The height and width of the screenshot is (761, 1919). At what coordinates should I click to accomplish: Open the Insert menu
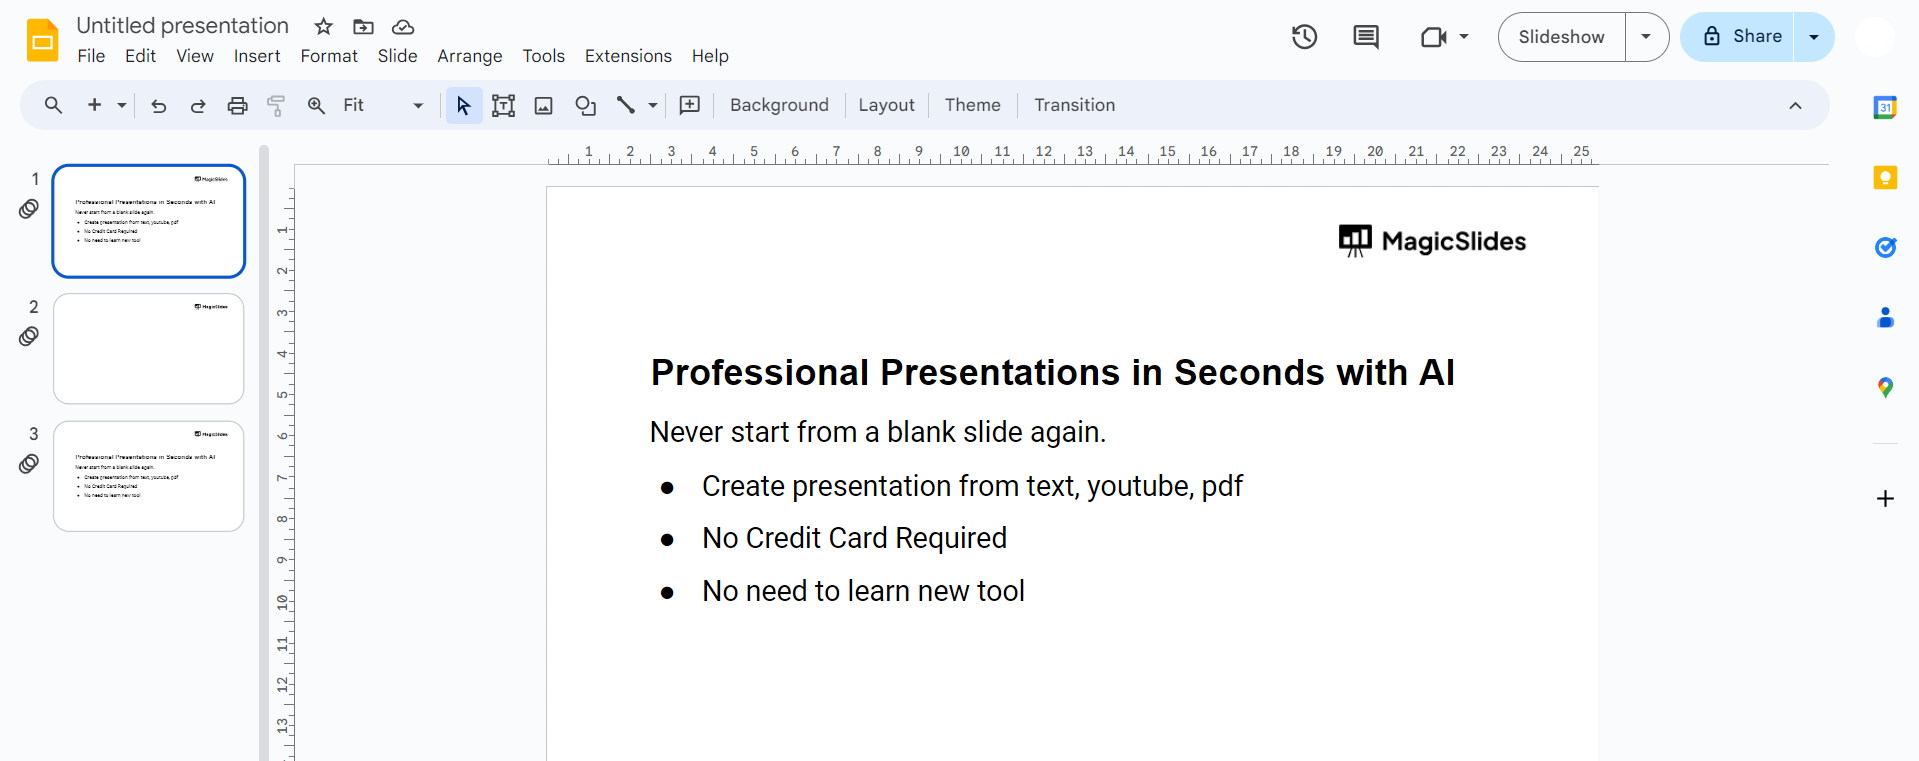pos(257,56)
